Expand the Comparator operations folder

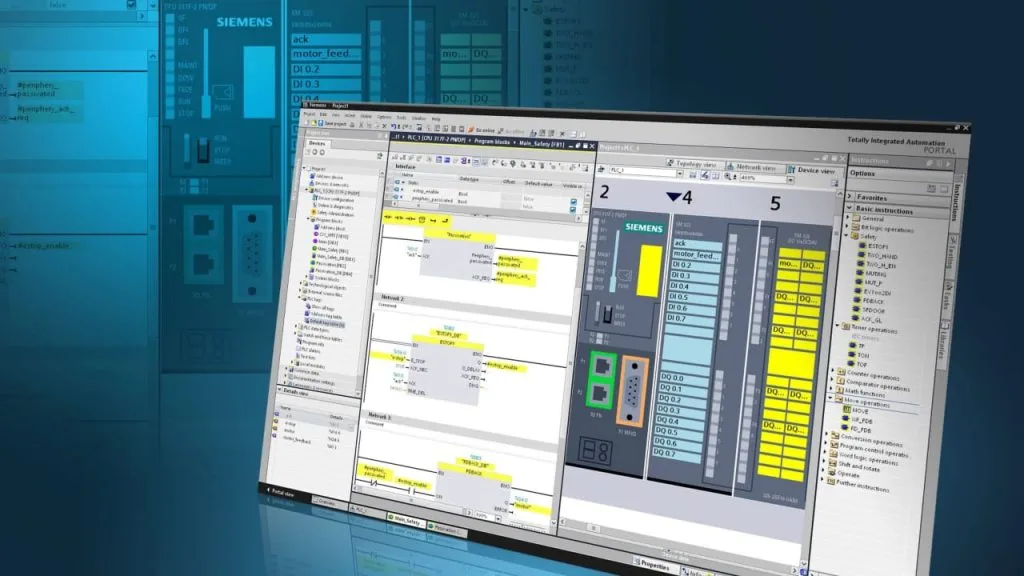(833, 381)
